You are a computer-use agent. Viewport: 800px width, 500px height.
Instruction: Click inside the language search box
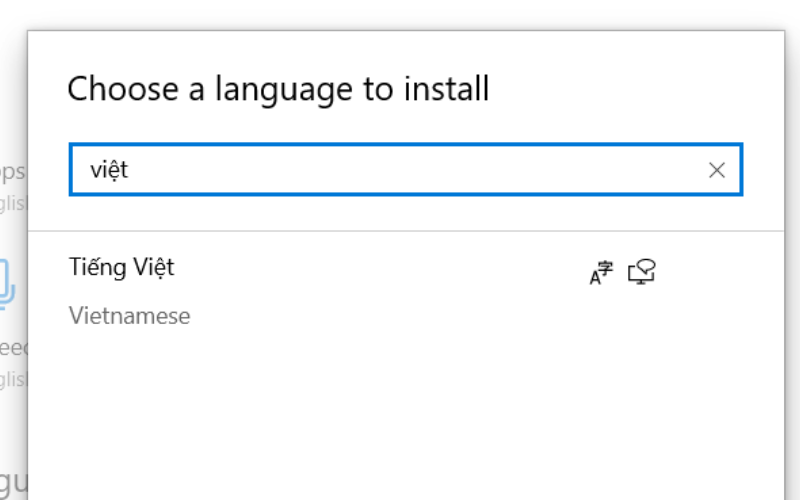click(x=400, y=170)
